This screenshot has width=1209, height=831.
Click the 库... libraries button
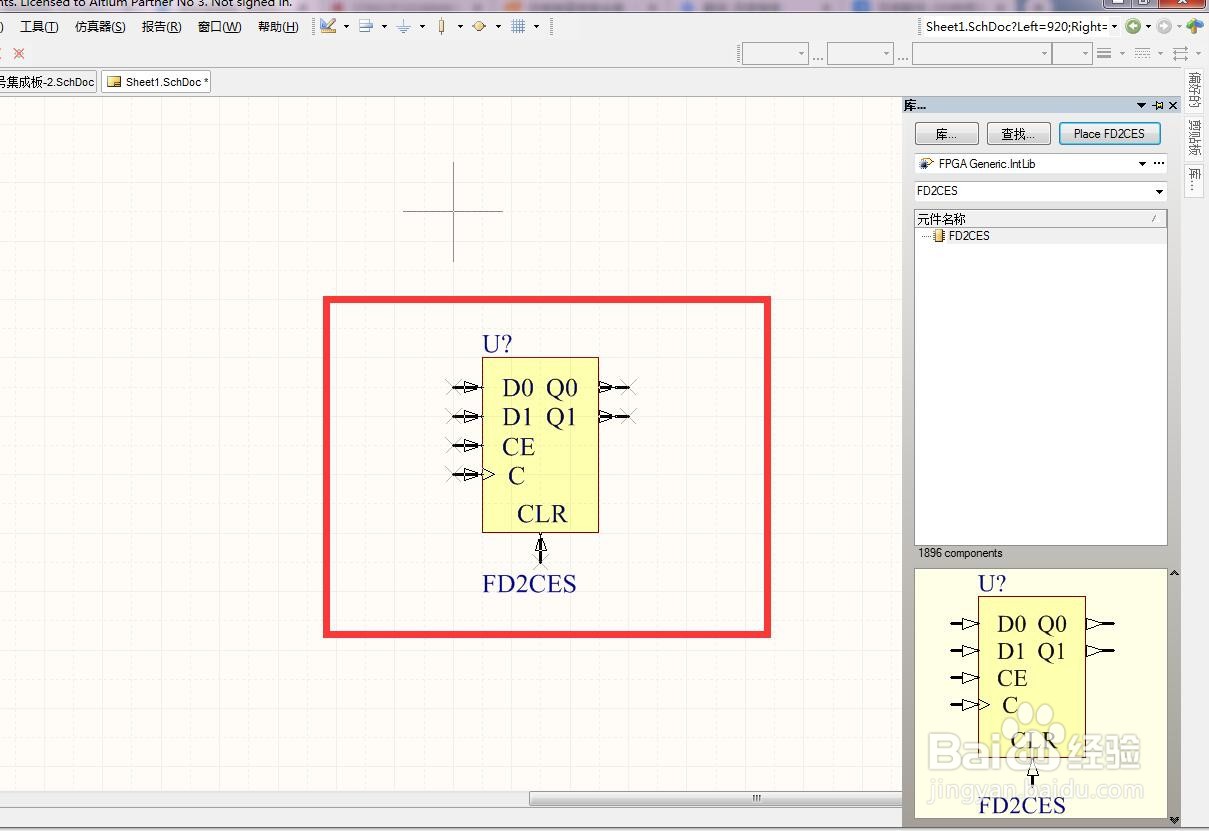[947, 134]
